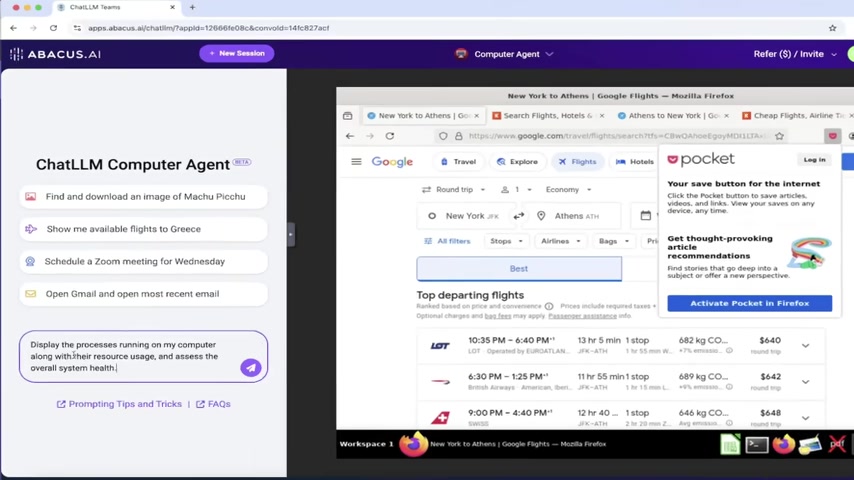Swap origin and destination airports
Screen dimensions: 854x480
click(x=518, y=216)
